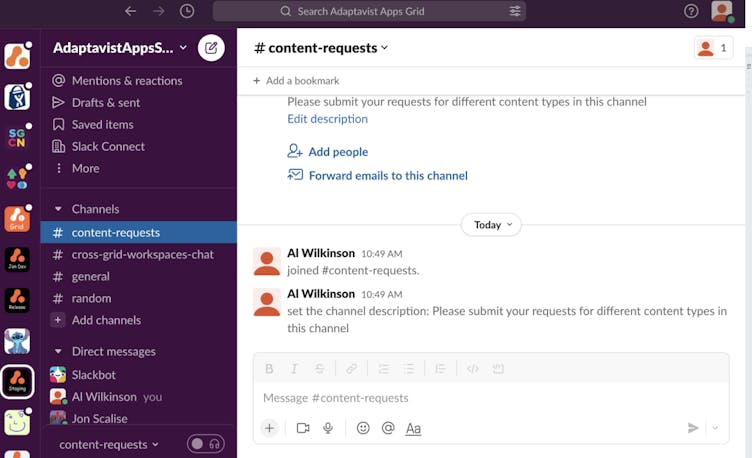Toggle formatting toolbar with Aa icon
The image size is (752, 458).
coord(413,428)
